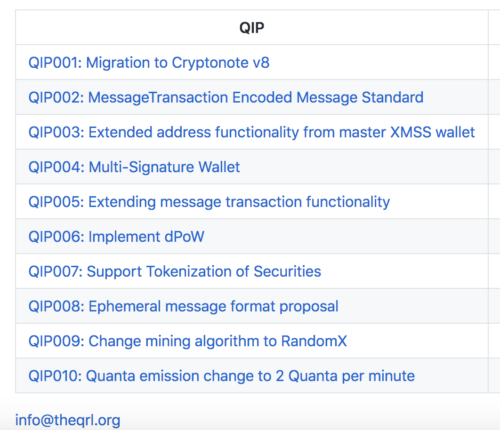Go to QIP009 Change mining algorithm to RandomX
The width and height of the screenshot is (500, 430).
[x=187, y=341]
